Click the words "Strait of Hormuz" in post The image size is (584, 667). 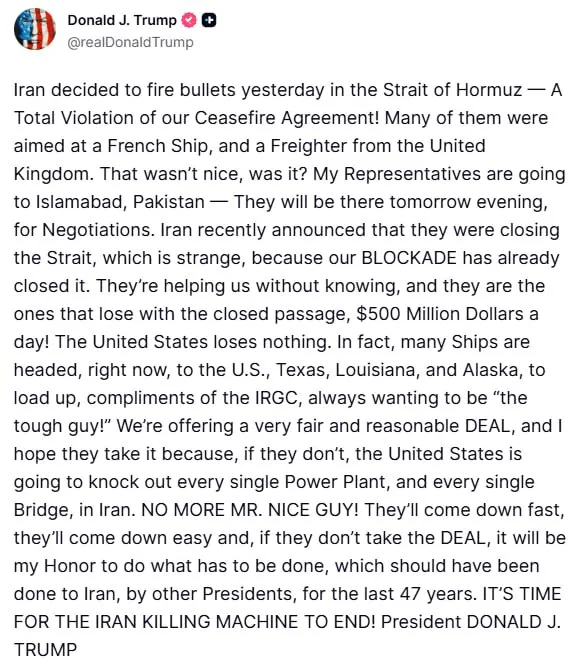coord(453,90)
